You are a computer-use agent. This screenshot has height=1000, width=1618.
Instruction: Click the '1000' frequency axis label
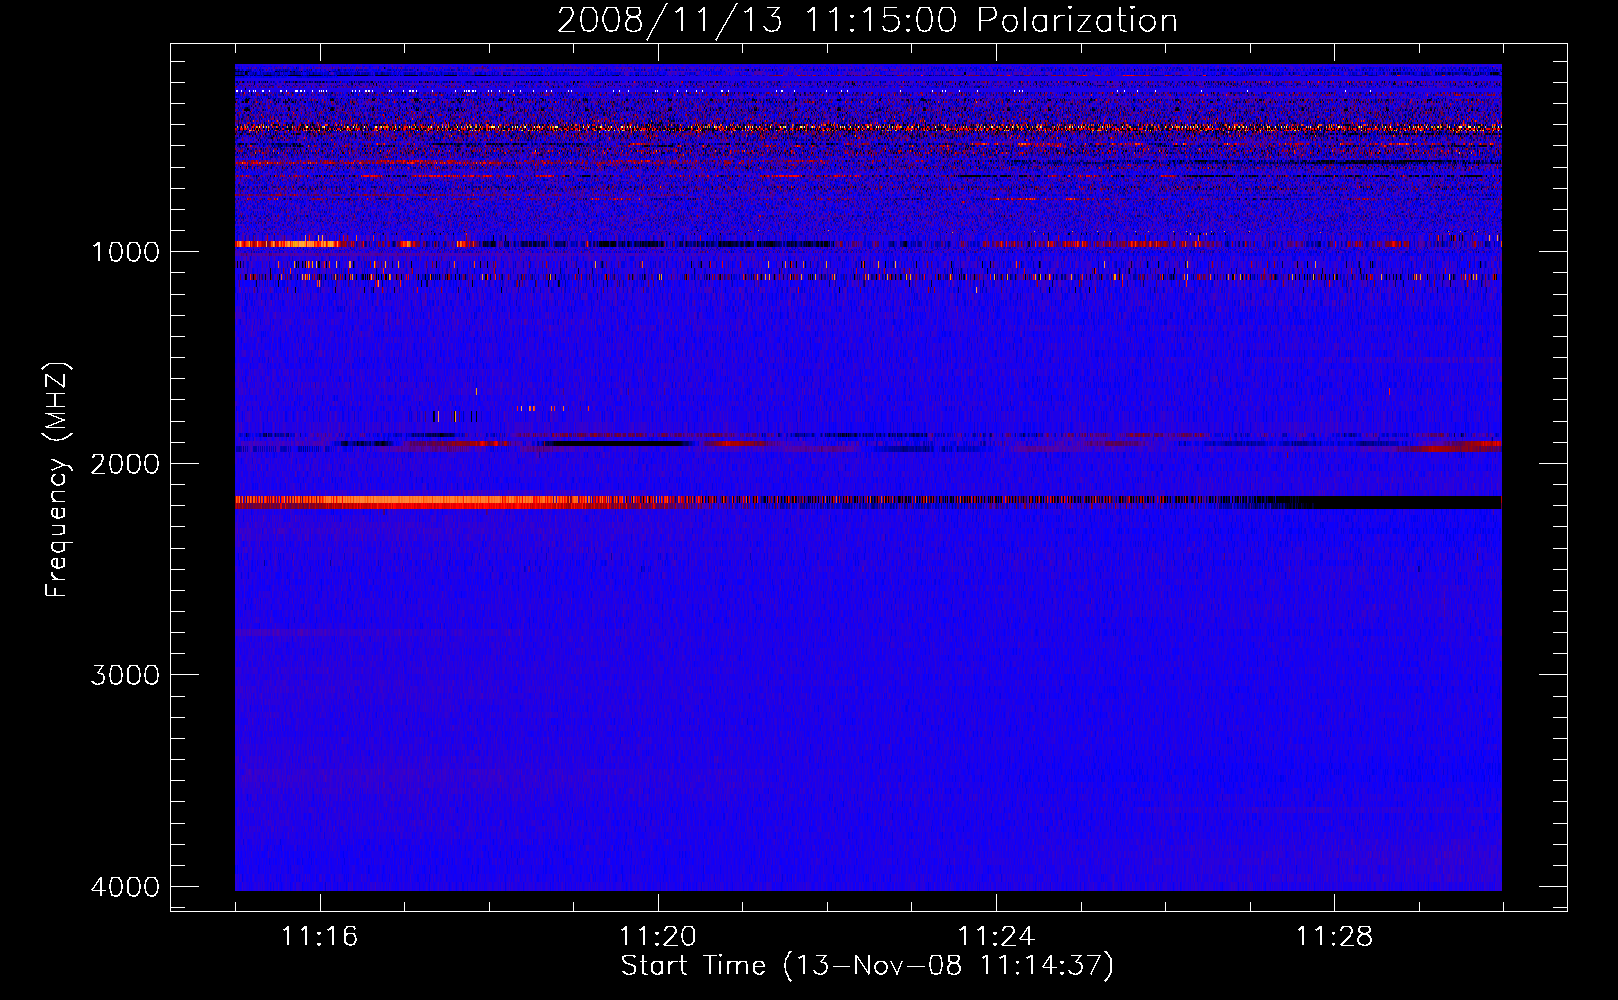125,251
